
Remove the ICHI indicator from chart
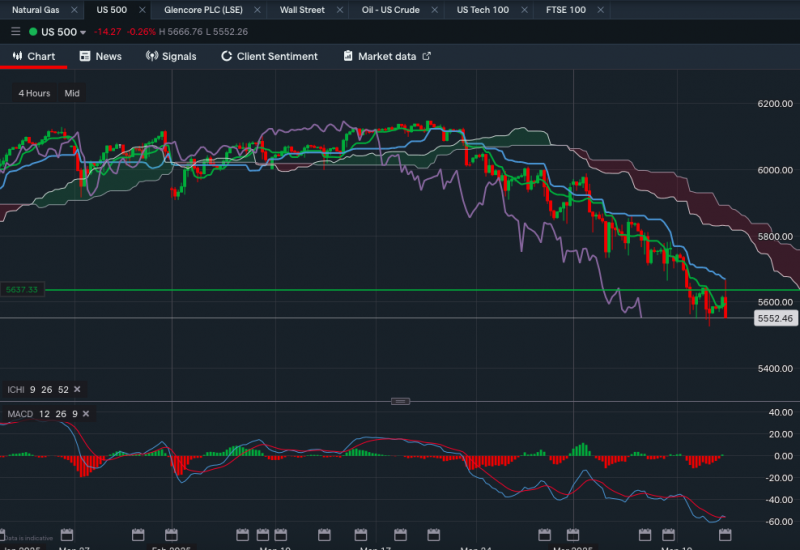[x=78, y=389]
